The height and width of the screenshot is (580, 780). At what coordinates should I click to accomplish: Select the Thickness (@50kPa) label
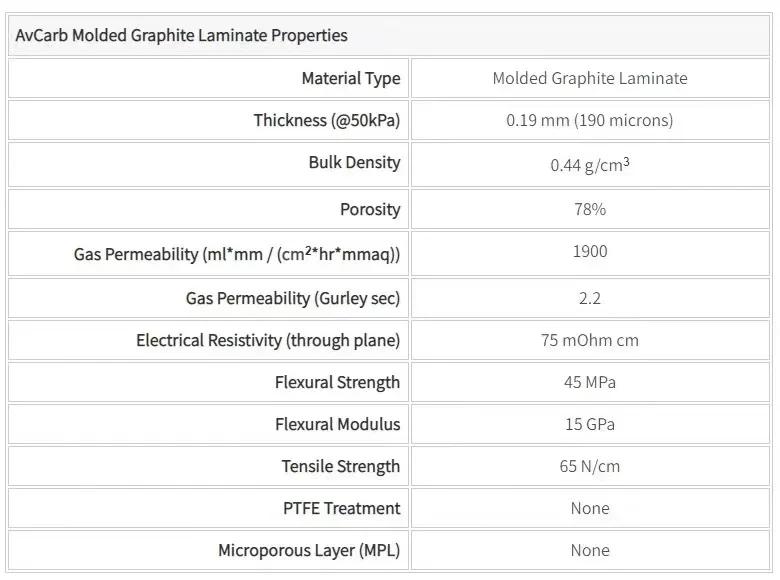pyautogui.click(x=326, y=120)
